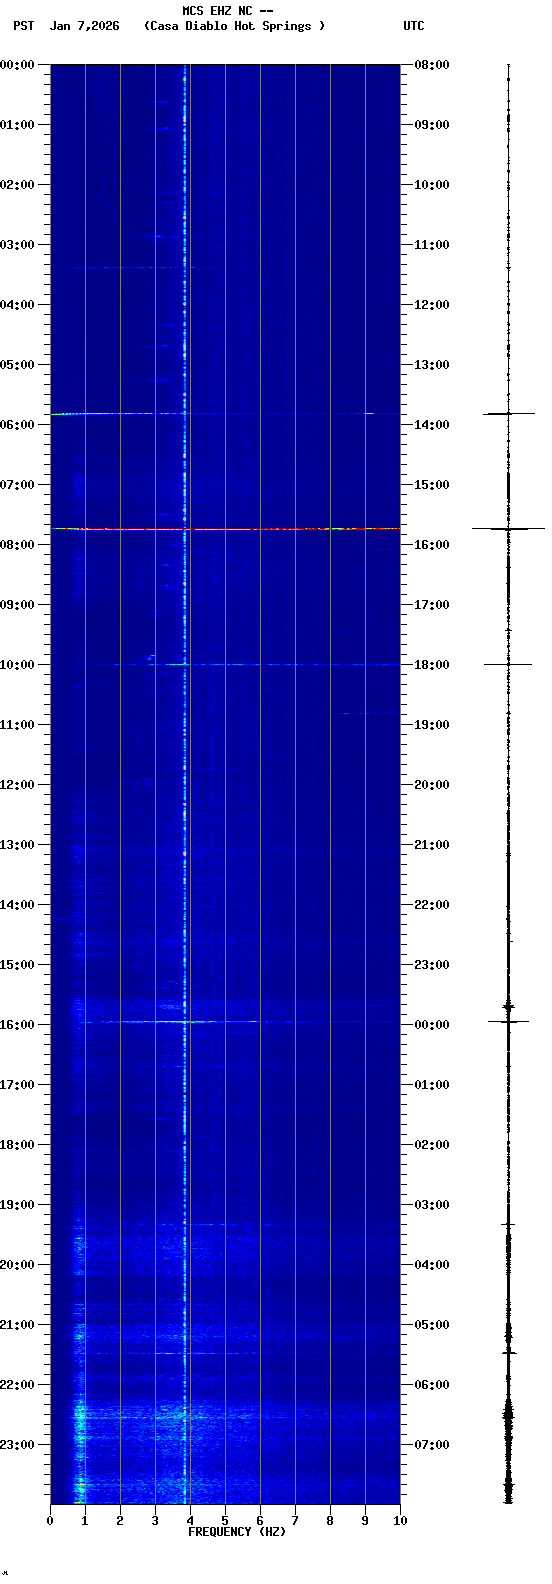Click the 21:00 PST time label
Screen dimensions: 552x1584
17,1325
